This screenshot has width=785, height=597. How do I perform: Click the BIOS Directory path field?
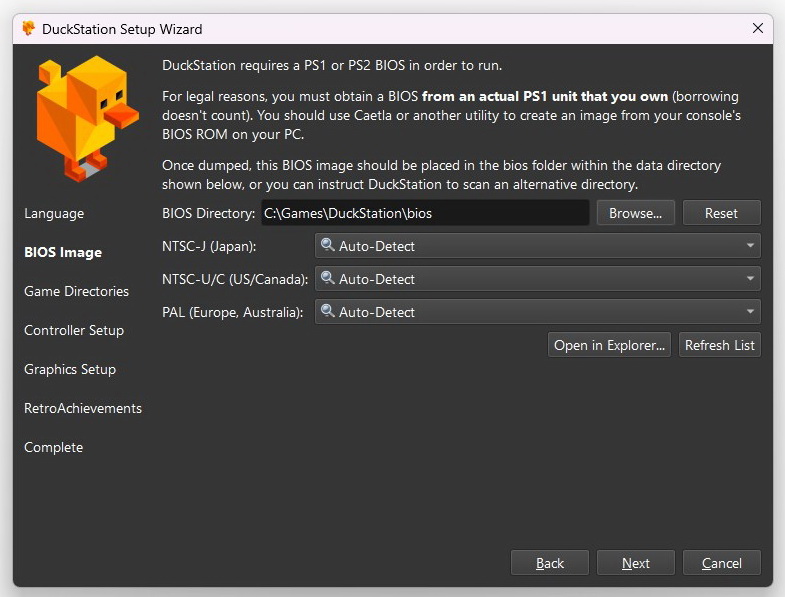tap(425, 213)
